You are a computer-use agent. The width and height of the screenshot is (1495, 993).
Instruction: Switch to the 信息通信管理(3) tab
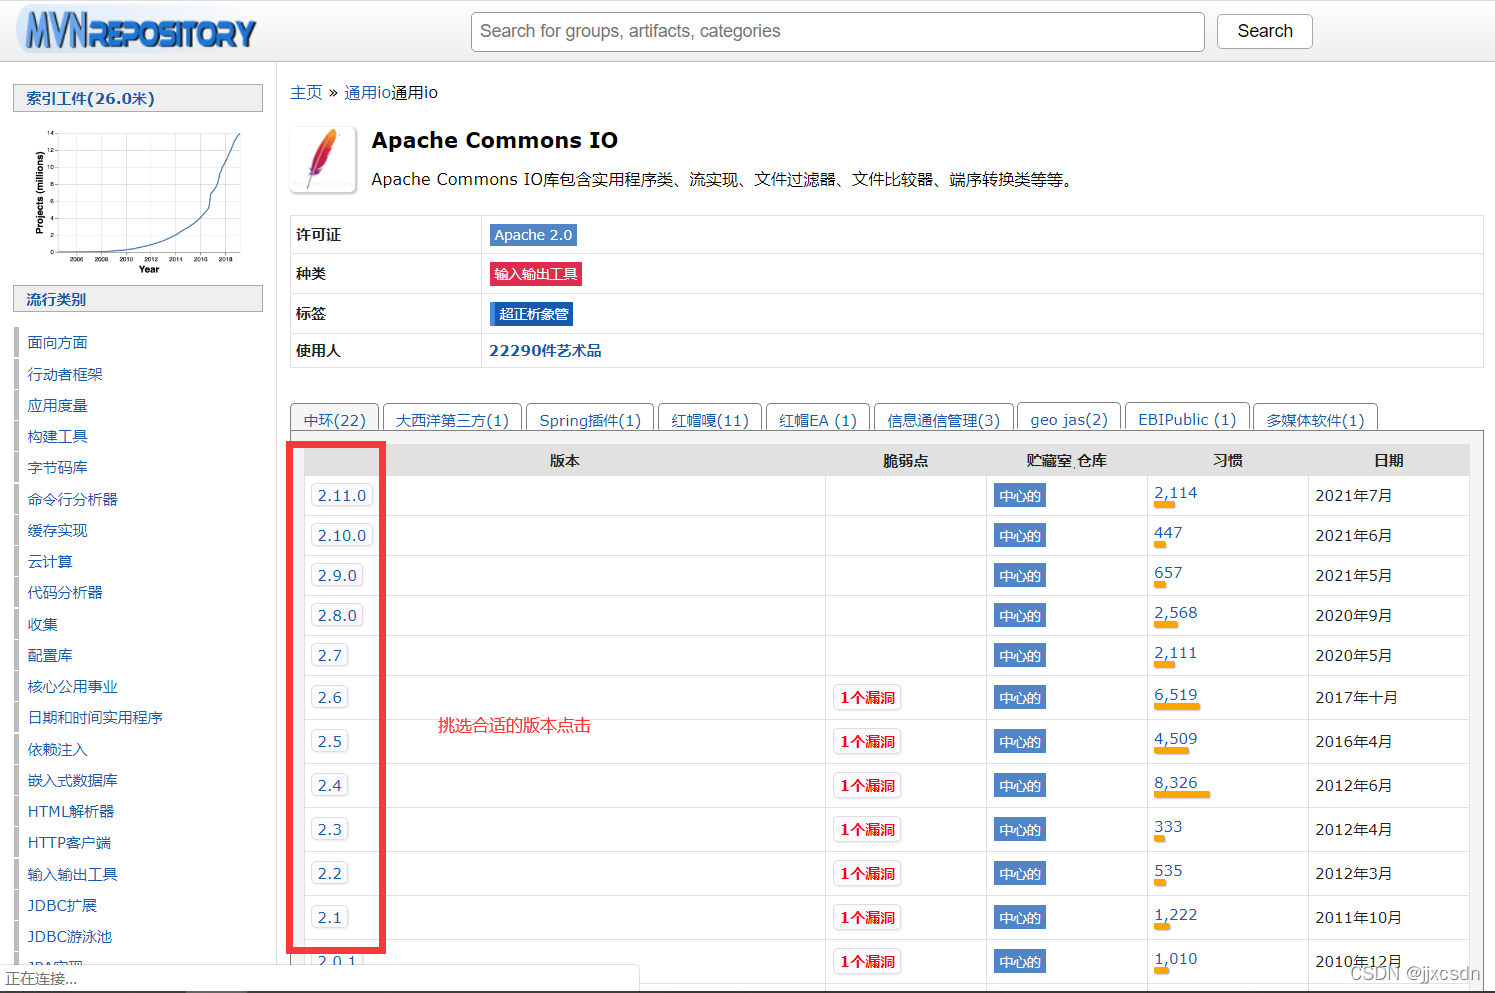coord(944,420)
